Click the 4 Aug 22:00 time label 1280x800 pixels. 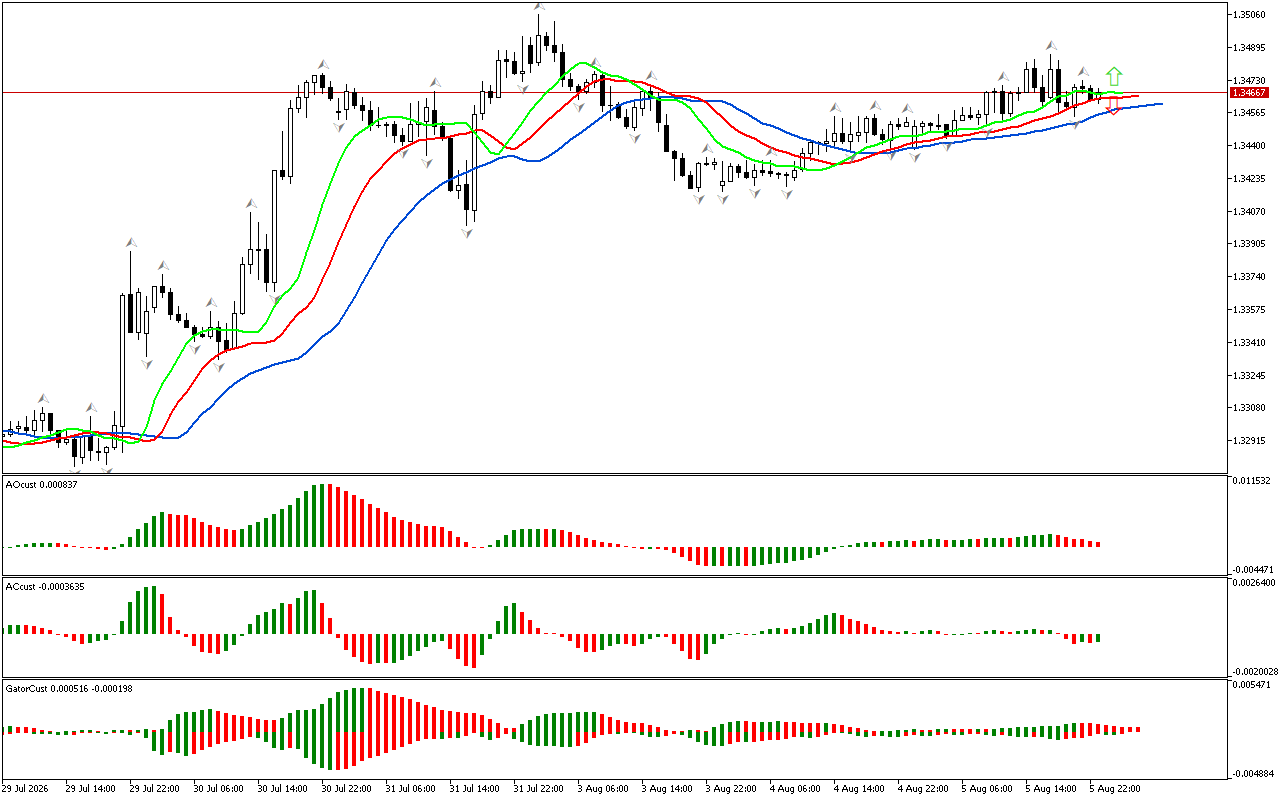pyautogui.click(x=923, y=789)
